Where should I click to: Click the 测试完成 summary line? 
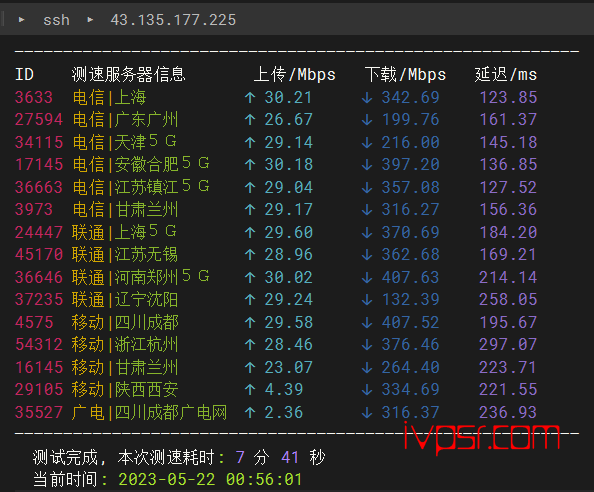tap(179, 457)
